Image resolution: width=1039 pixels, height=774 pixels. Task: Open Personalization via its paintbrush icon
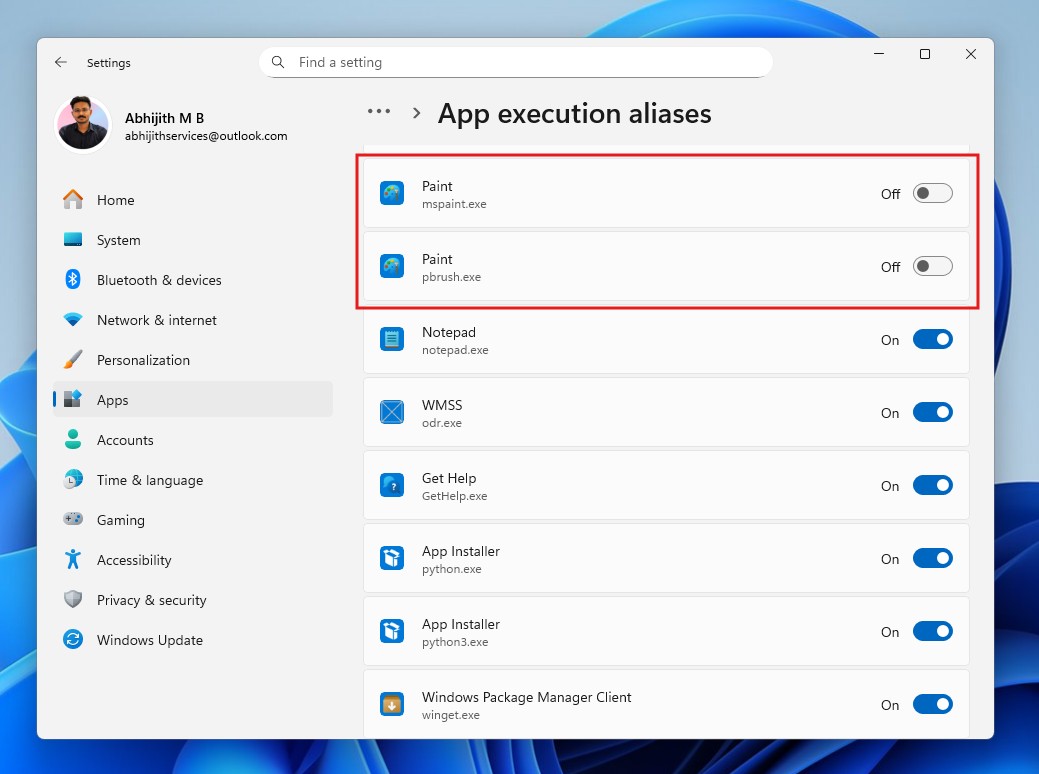72,360
